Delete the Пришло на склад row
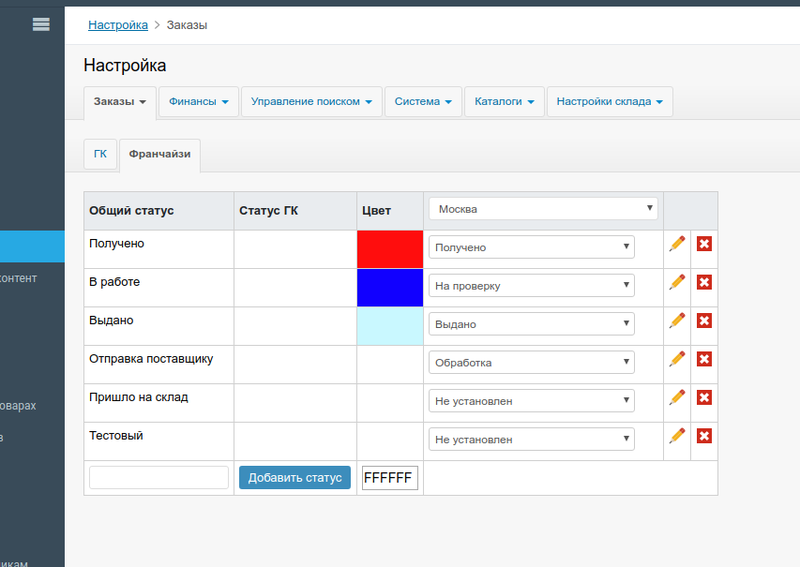800x567 pixels. tap(704, 398)
